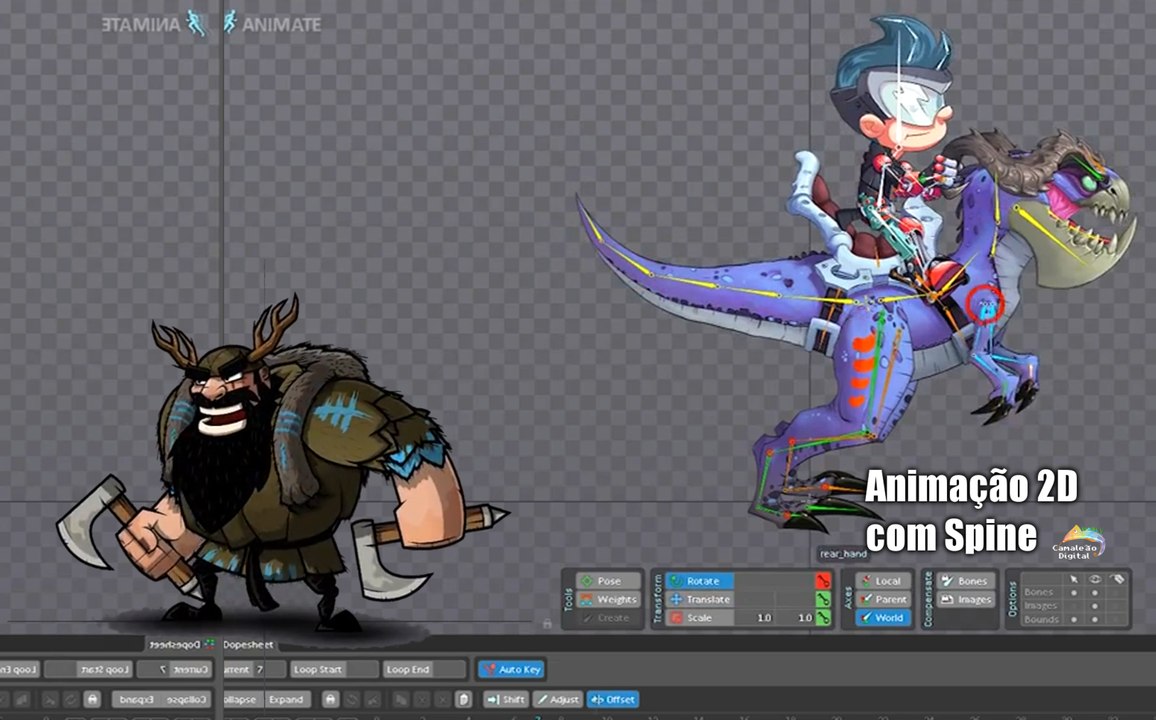Toggle Images visibility dot in Options
Screen dimensions: 1156x720
coord(1095,606)
